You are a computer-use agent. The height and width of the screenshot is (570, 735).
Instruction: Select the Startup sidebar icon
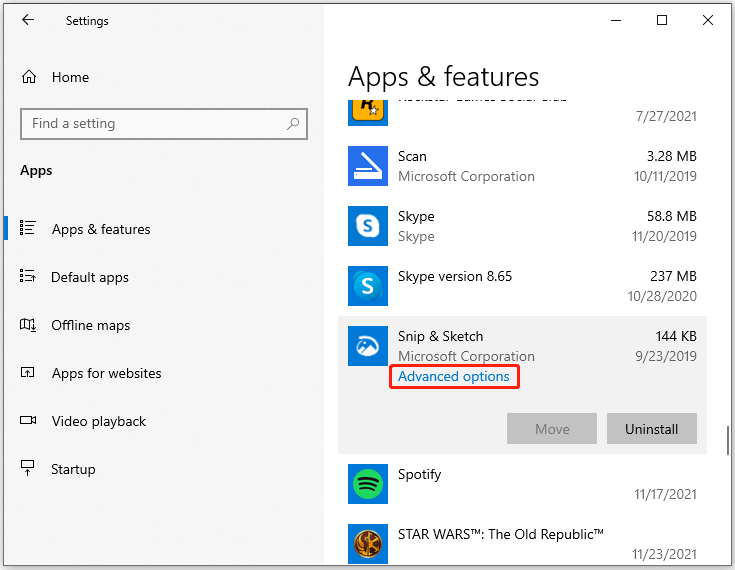pos(28,468)
